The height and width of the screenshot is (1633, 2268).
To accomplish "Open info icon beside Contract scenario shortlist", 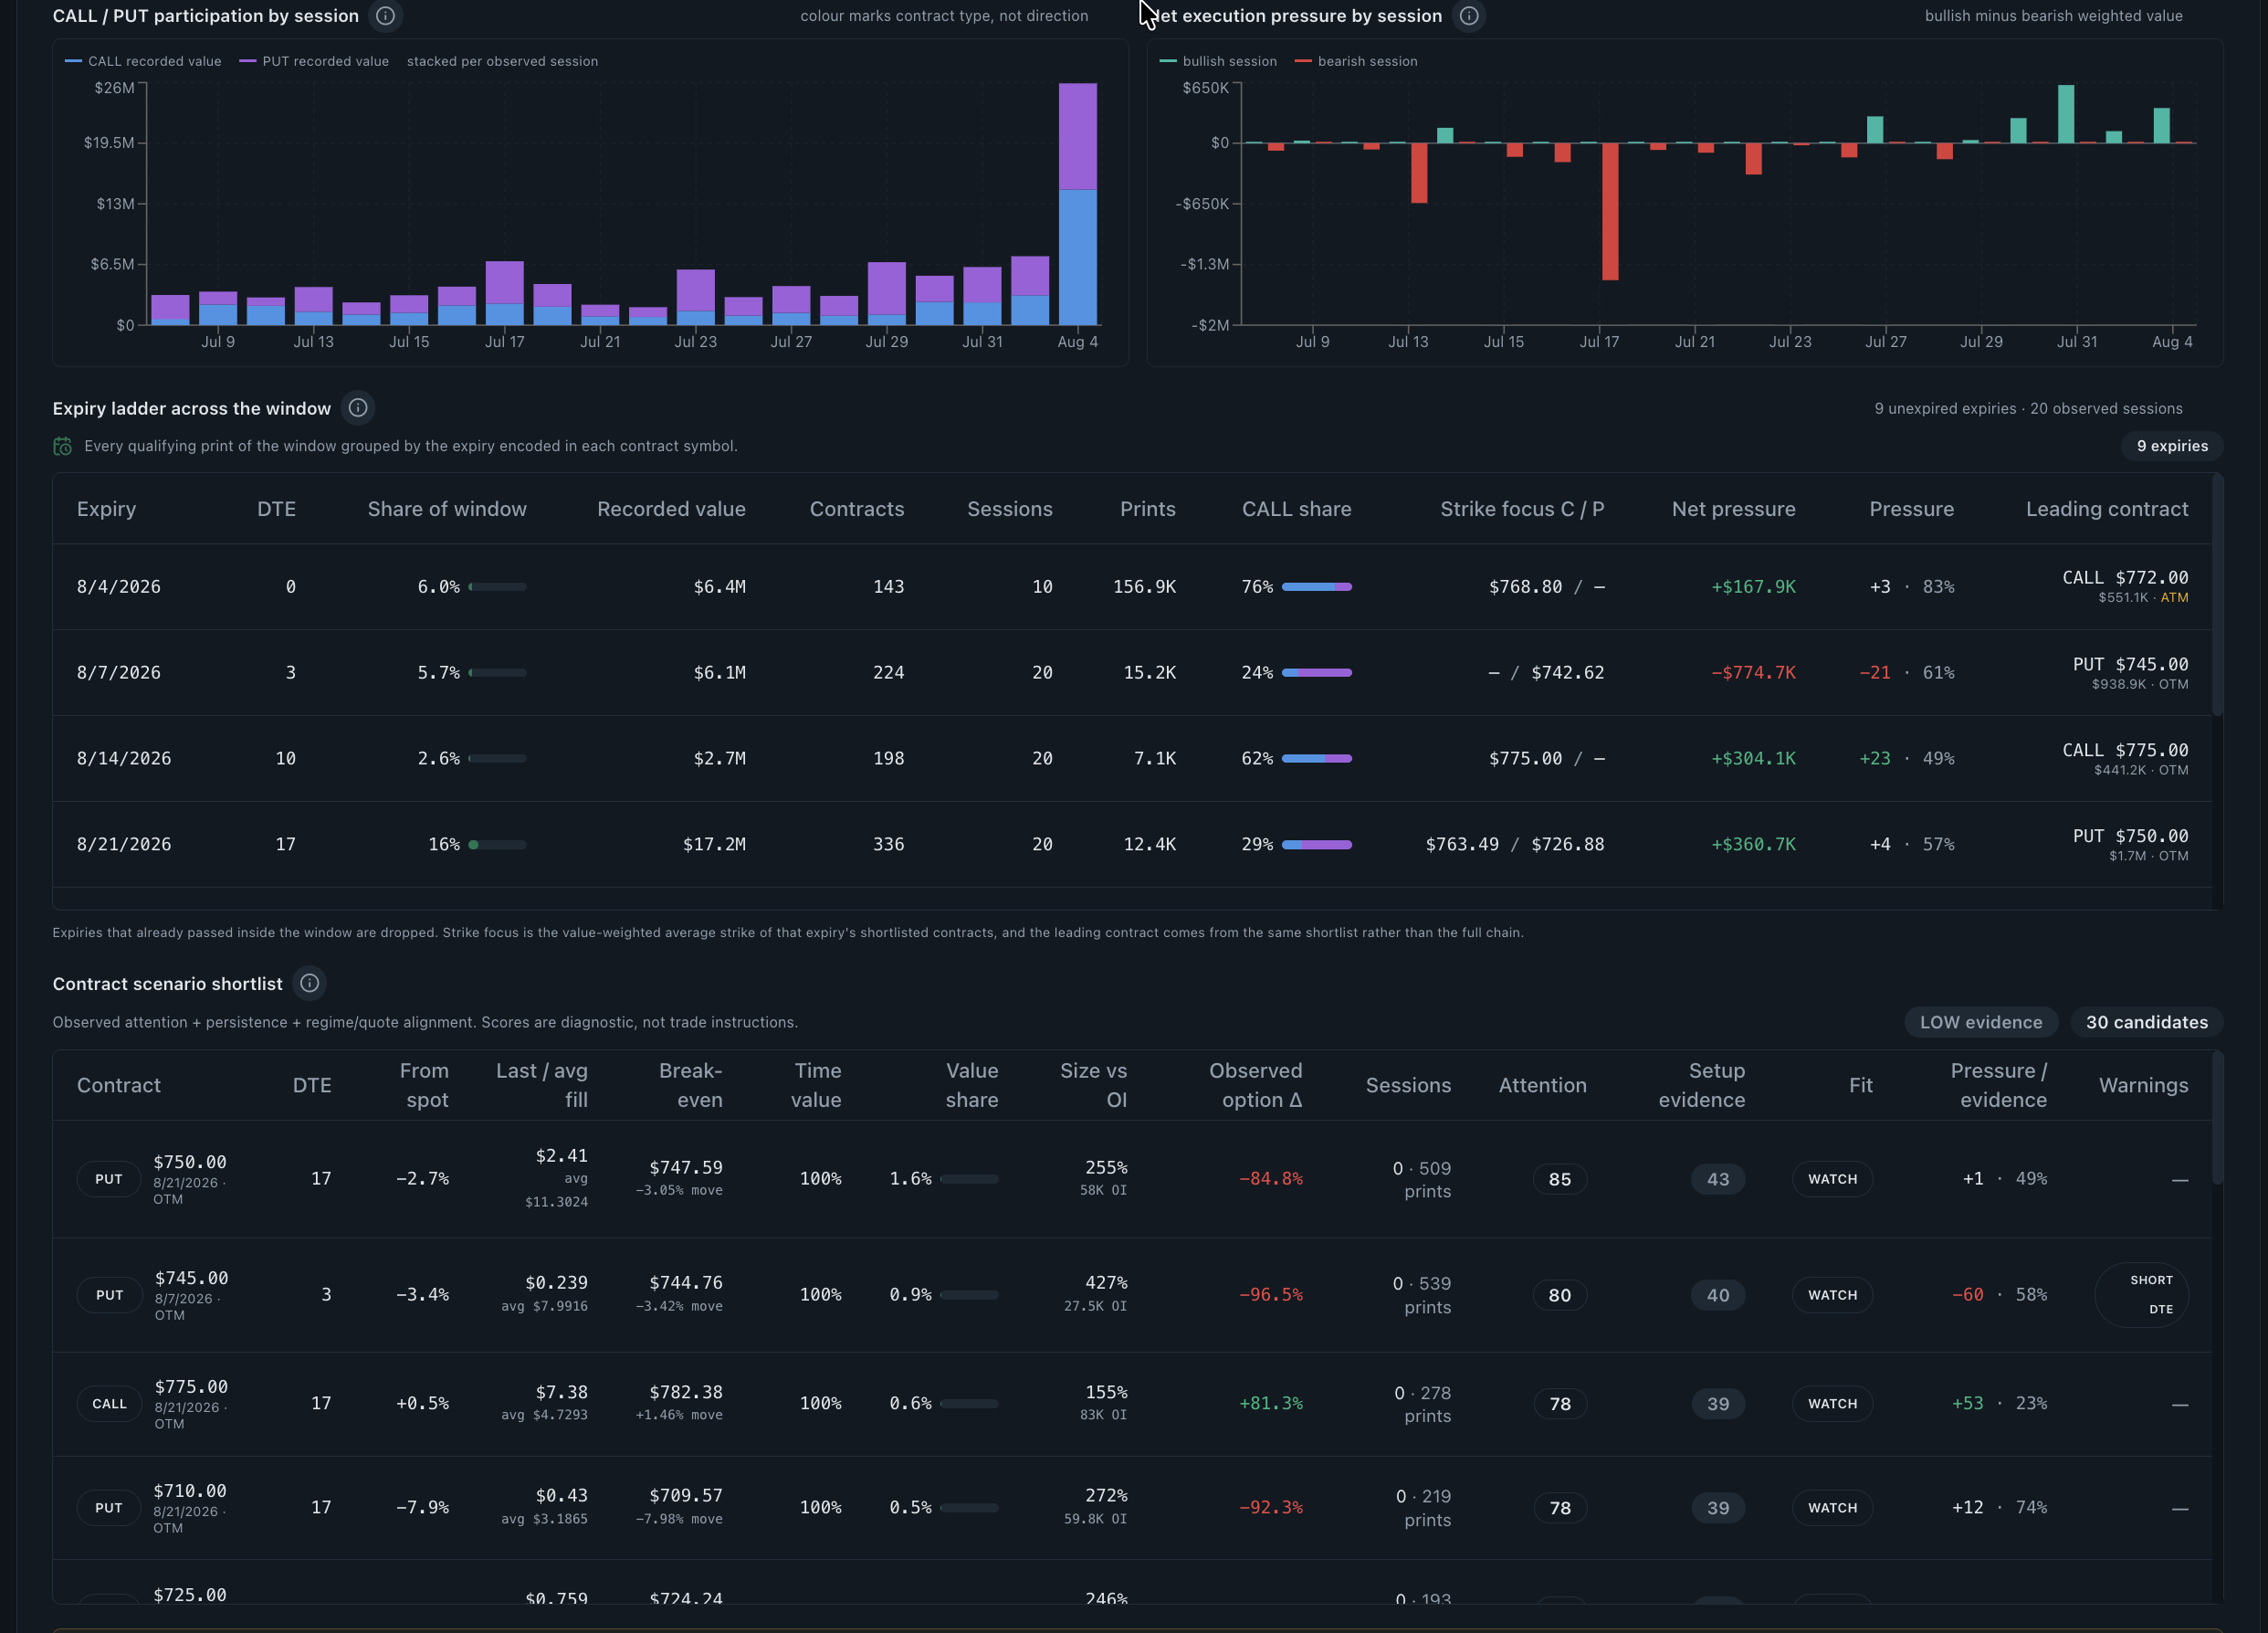I will (x=310, y=983).
